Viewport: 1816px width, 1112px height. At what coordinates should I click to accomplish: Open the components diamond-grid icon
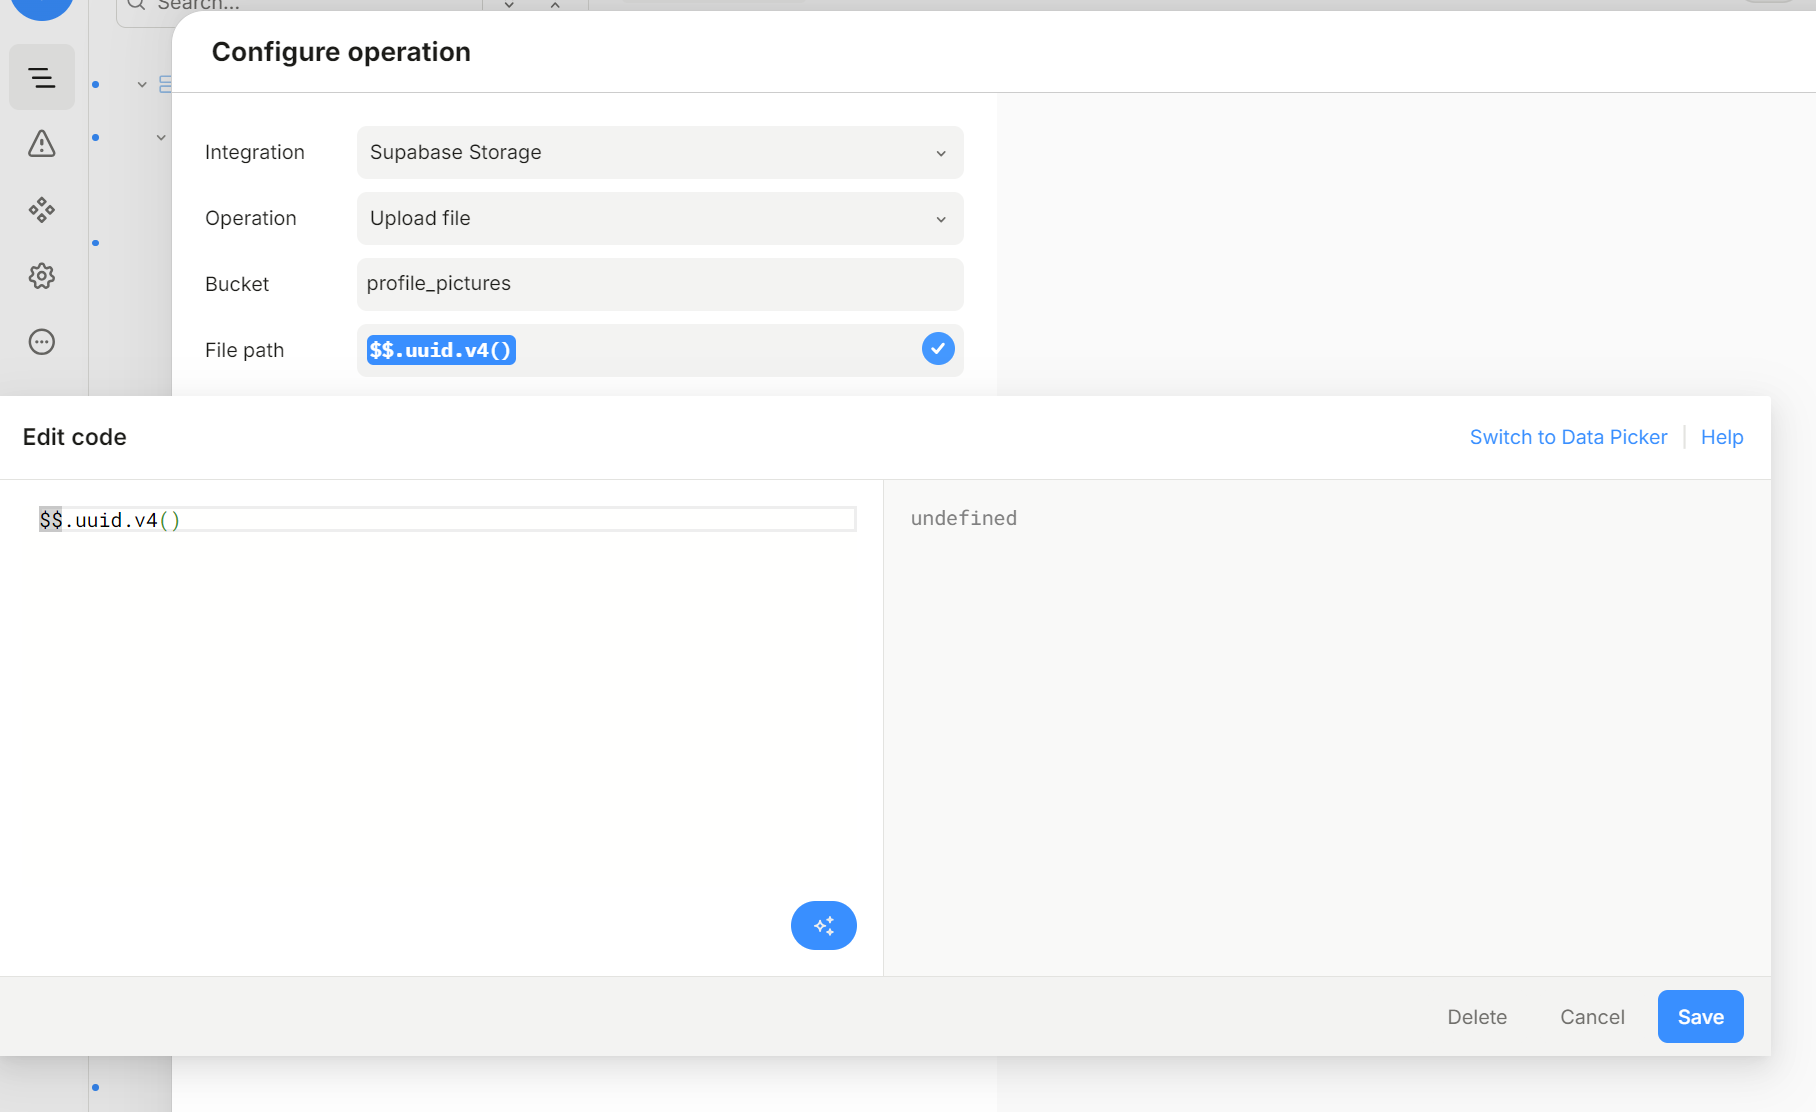coord(42,210)
